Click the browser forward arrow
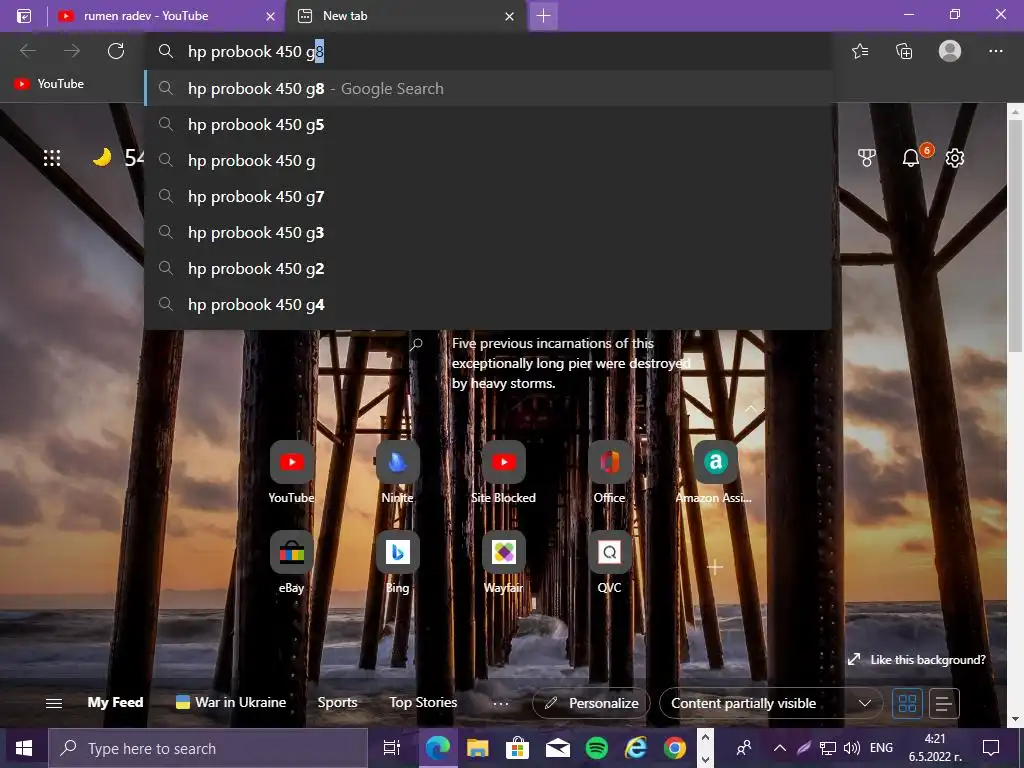1024x768 pixels. click(x=72, y=51)
